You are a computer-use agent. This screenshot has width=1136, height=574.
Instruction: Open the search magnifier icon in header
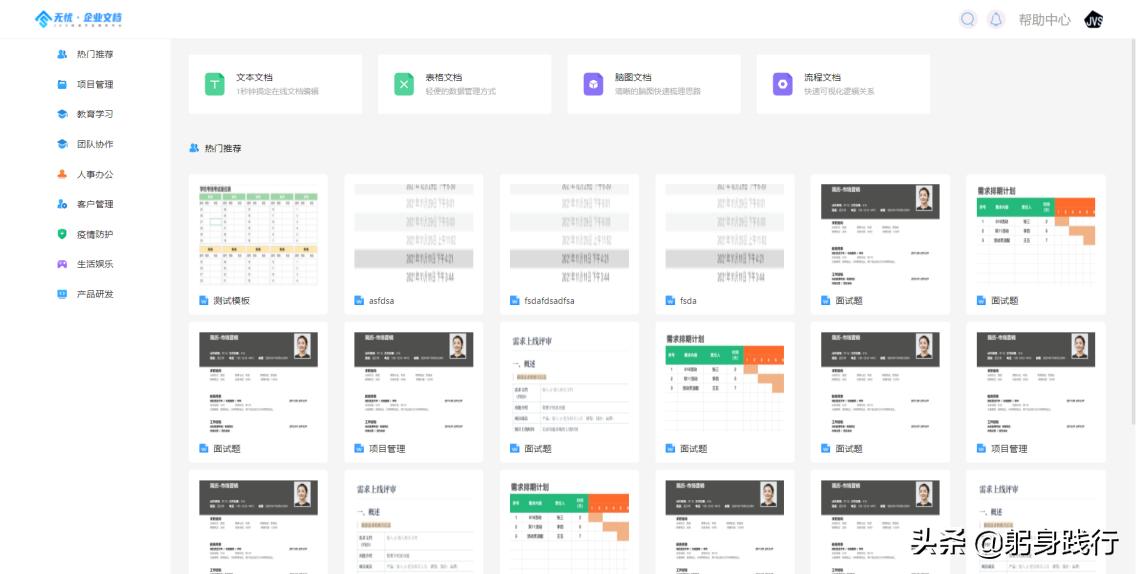tap(968, 20)
